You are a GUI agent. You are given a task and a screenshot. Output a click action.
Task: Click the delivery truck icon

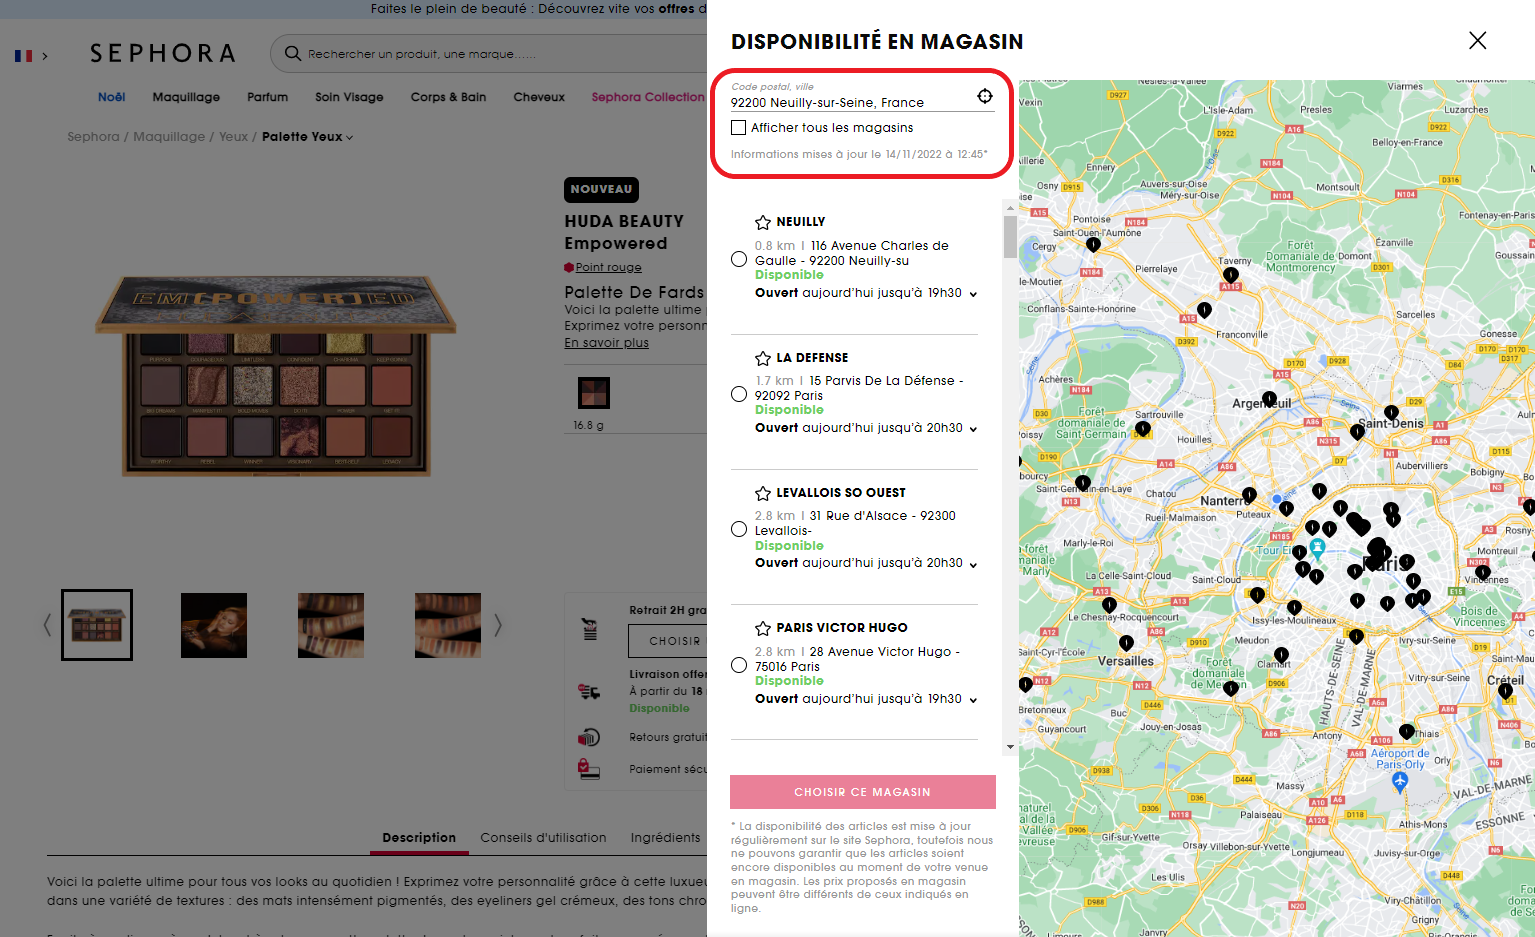point(589,691)
